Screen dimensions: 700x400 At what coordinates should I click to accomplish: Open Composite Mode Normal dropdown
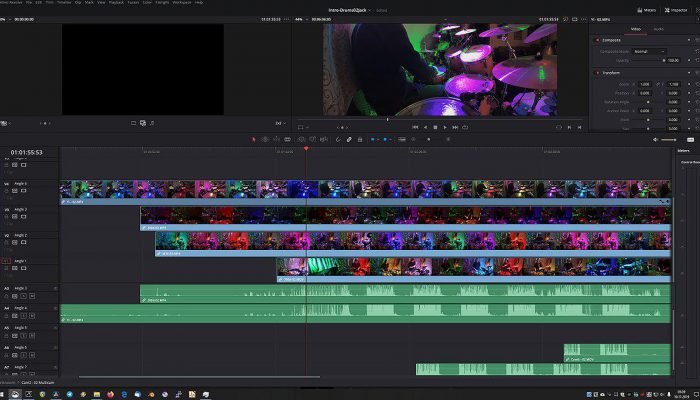tap(649, 51)
